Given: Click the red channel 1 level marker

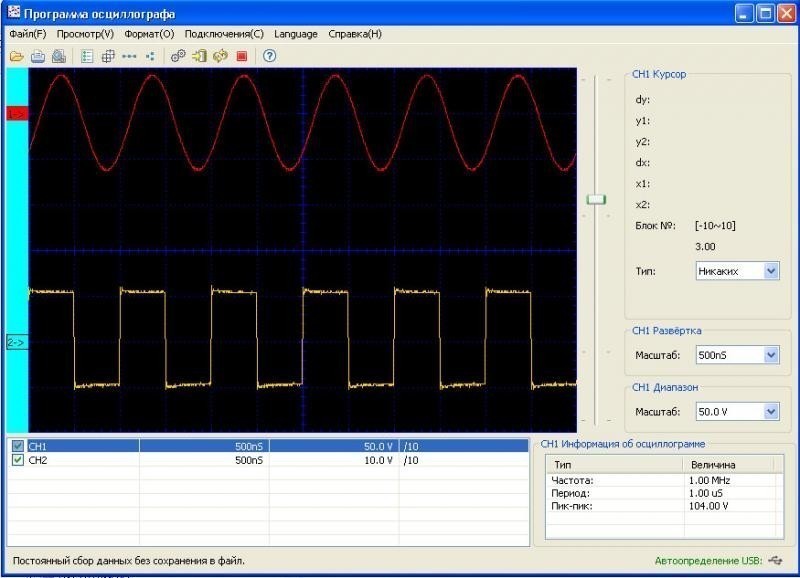Looking at the screenshot, I should tap(17, 114).
